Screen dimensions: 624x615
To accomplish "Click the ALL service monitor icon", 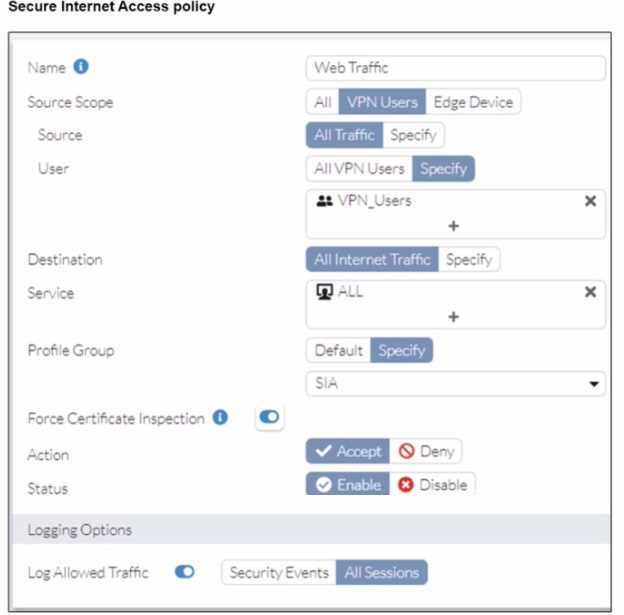I will coord(323,292).
